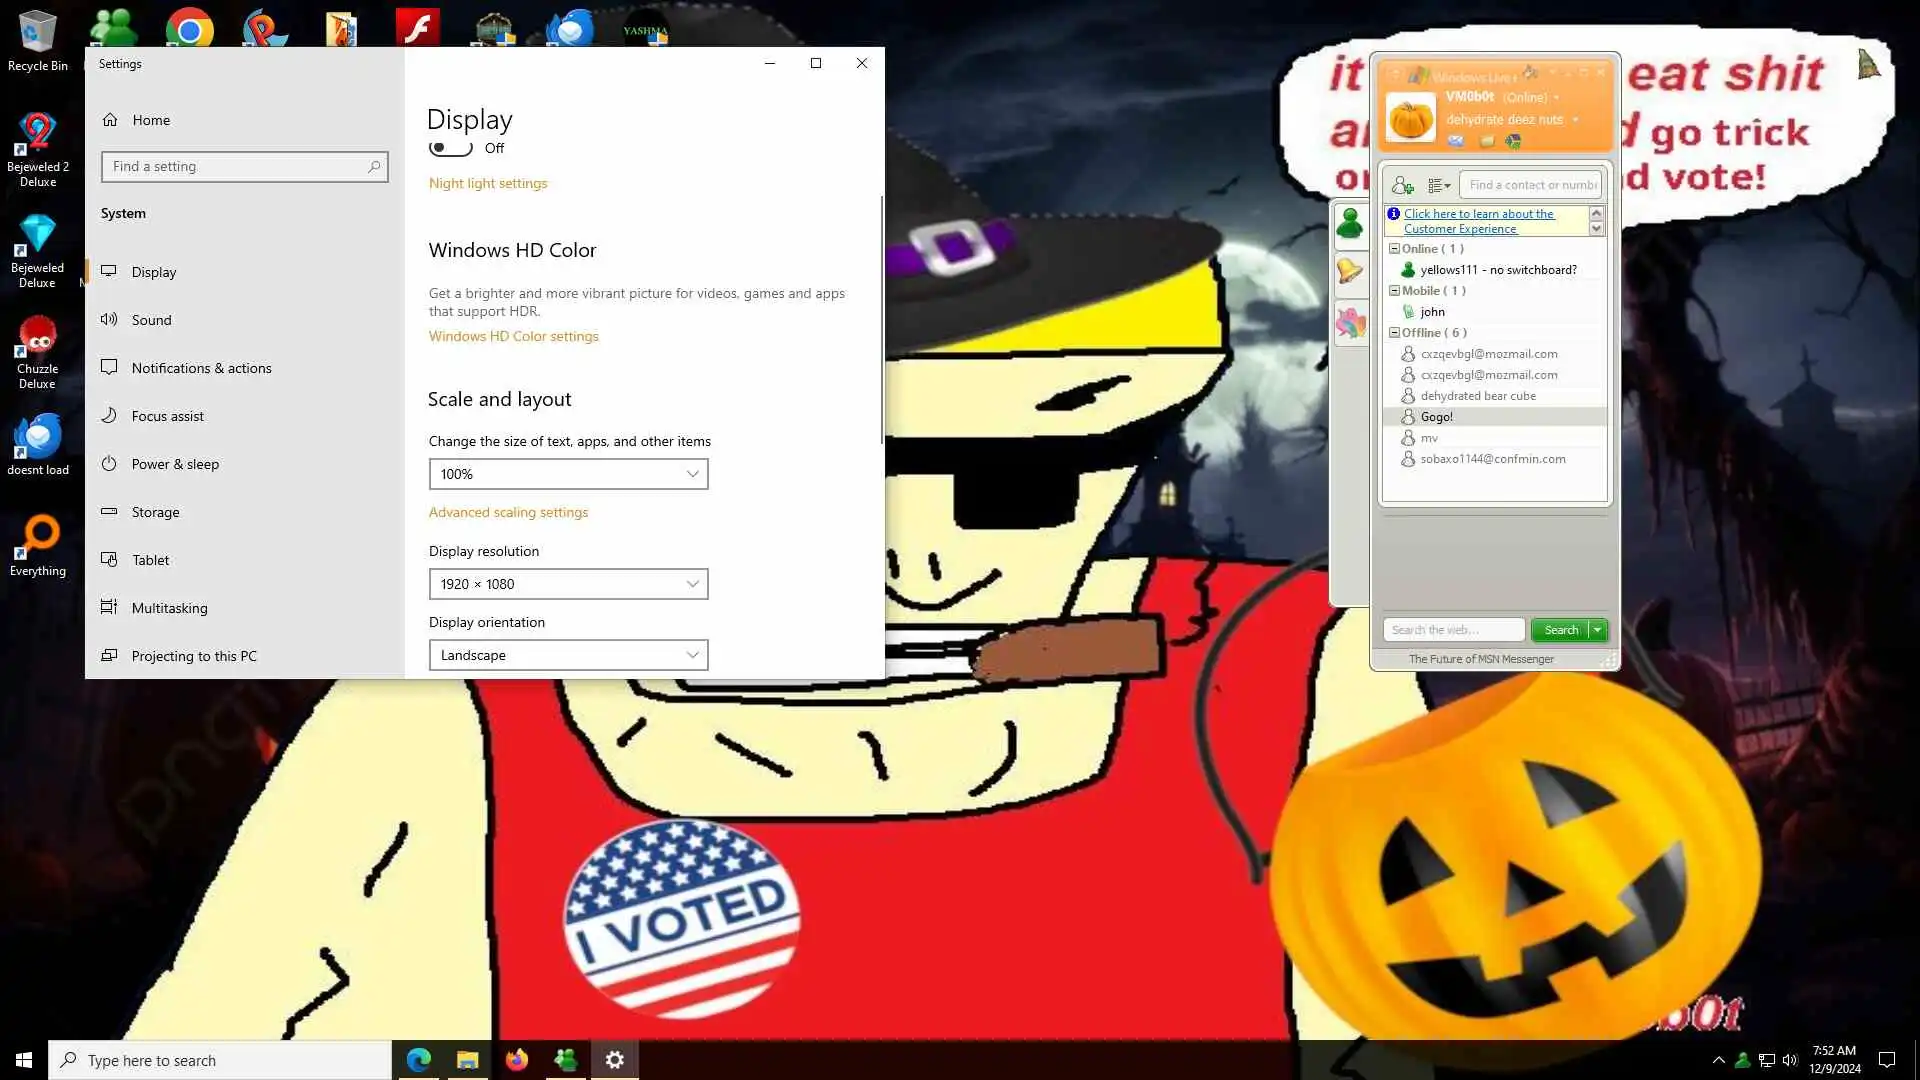Click the colorful butterfly sidebar tab
Viewport: 1920px width, 1080px height.
pyautogui.click(x=1350, y=323)
